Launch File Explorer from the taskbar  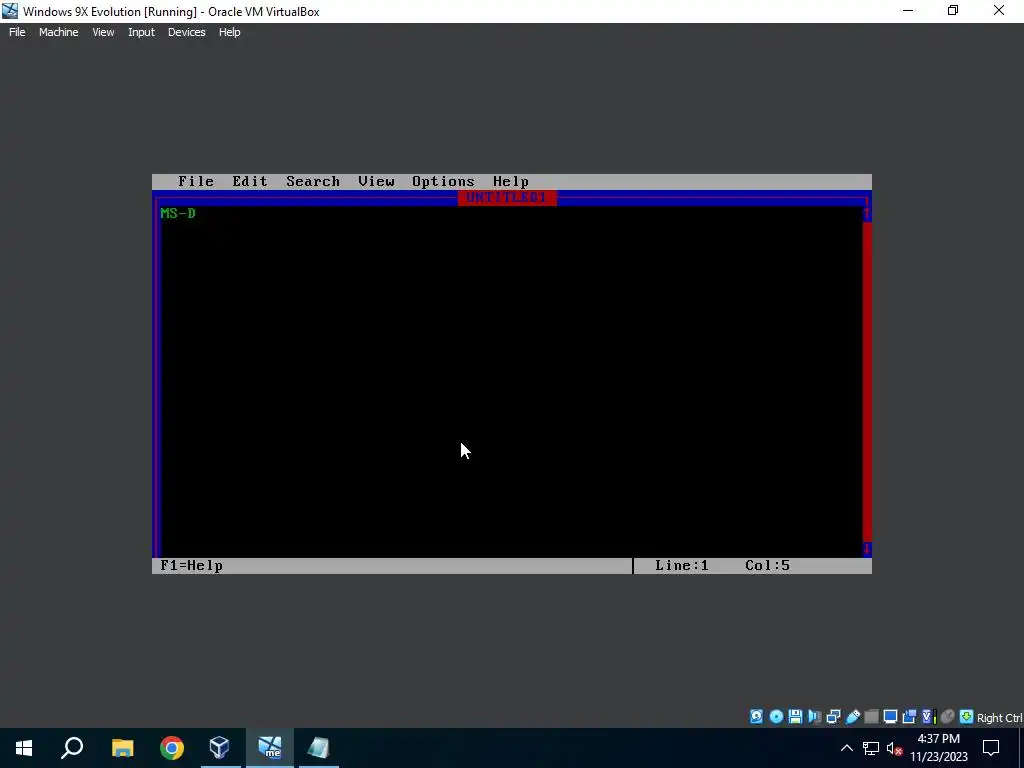point(122,748)
